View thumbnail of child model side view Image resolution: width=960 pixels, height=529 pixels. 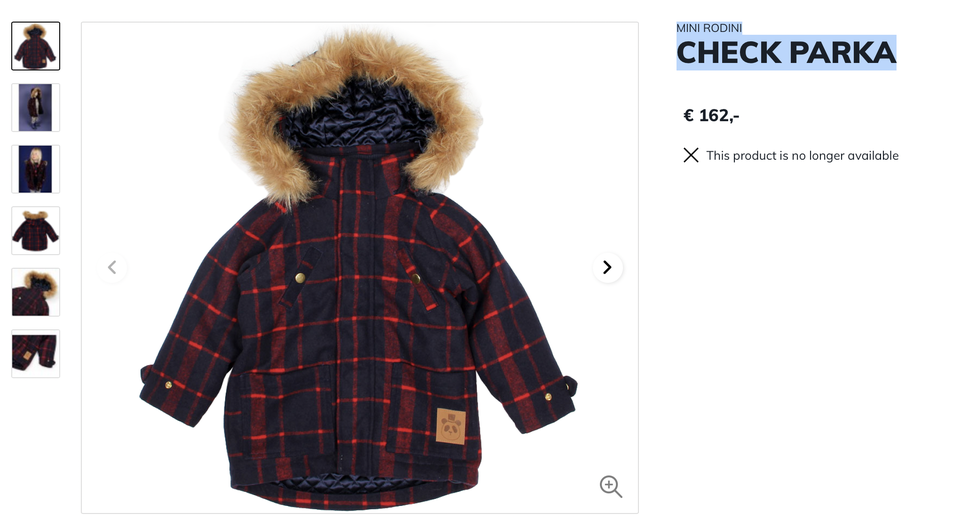(36, 108)
